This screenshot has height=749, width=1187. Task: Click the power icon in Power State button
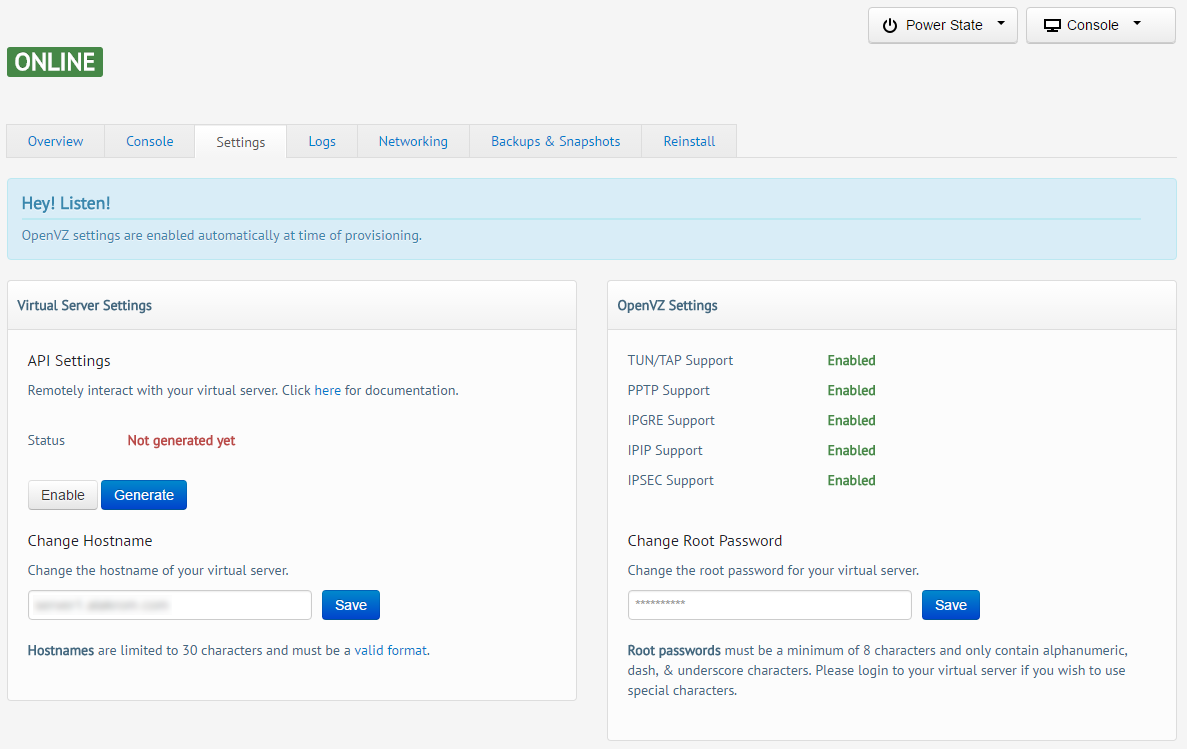(x=890, y=26)
